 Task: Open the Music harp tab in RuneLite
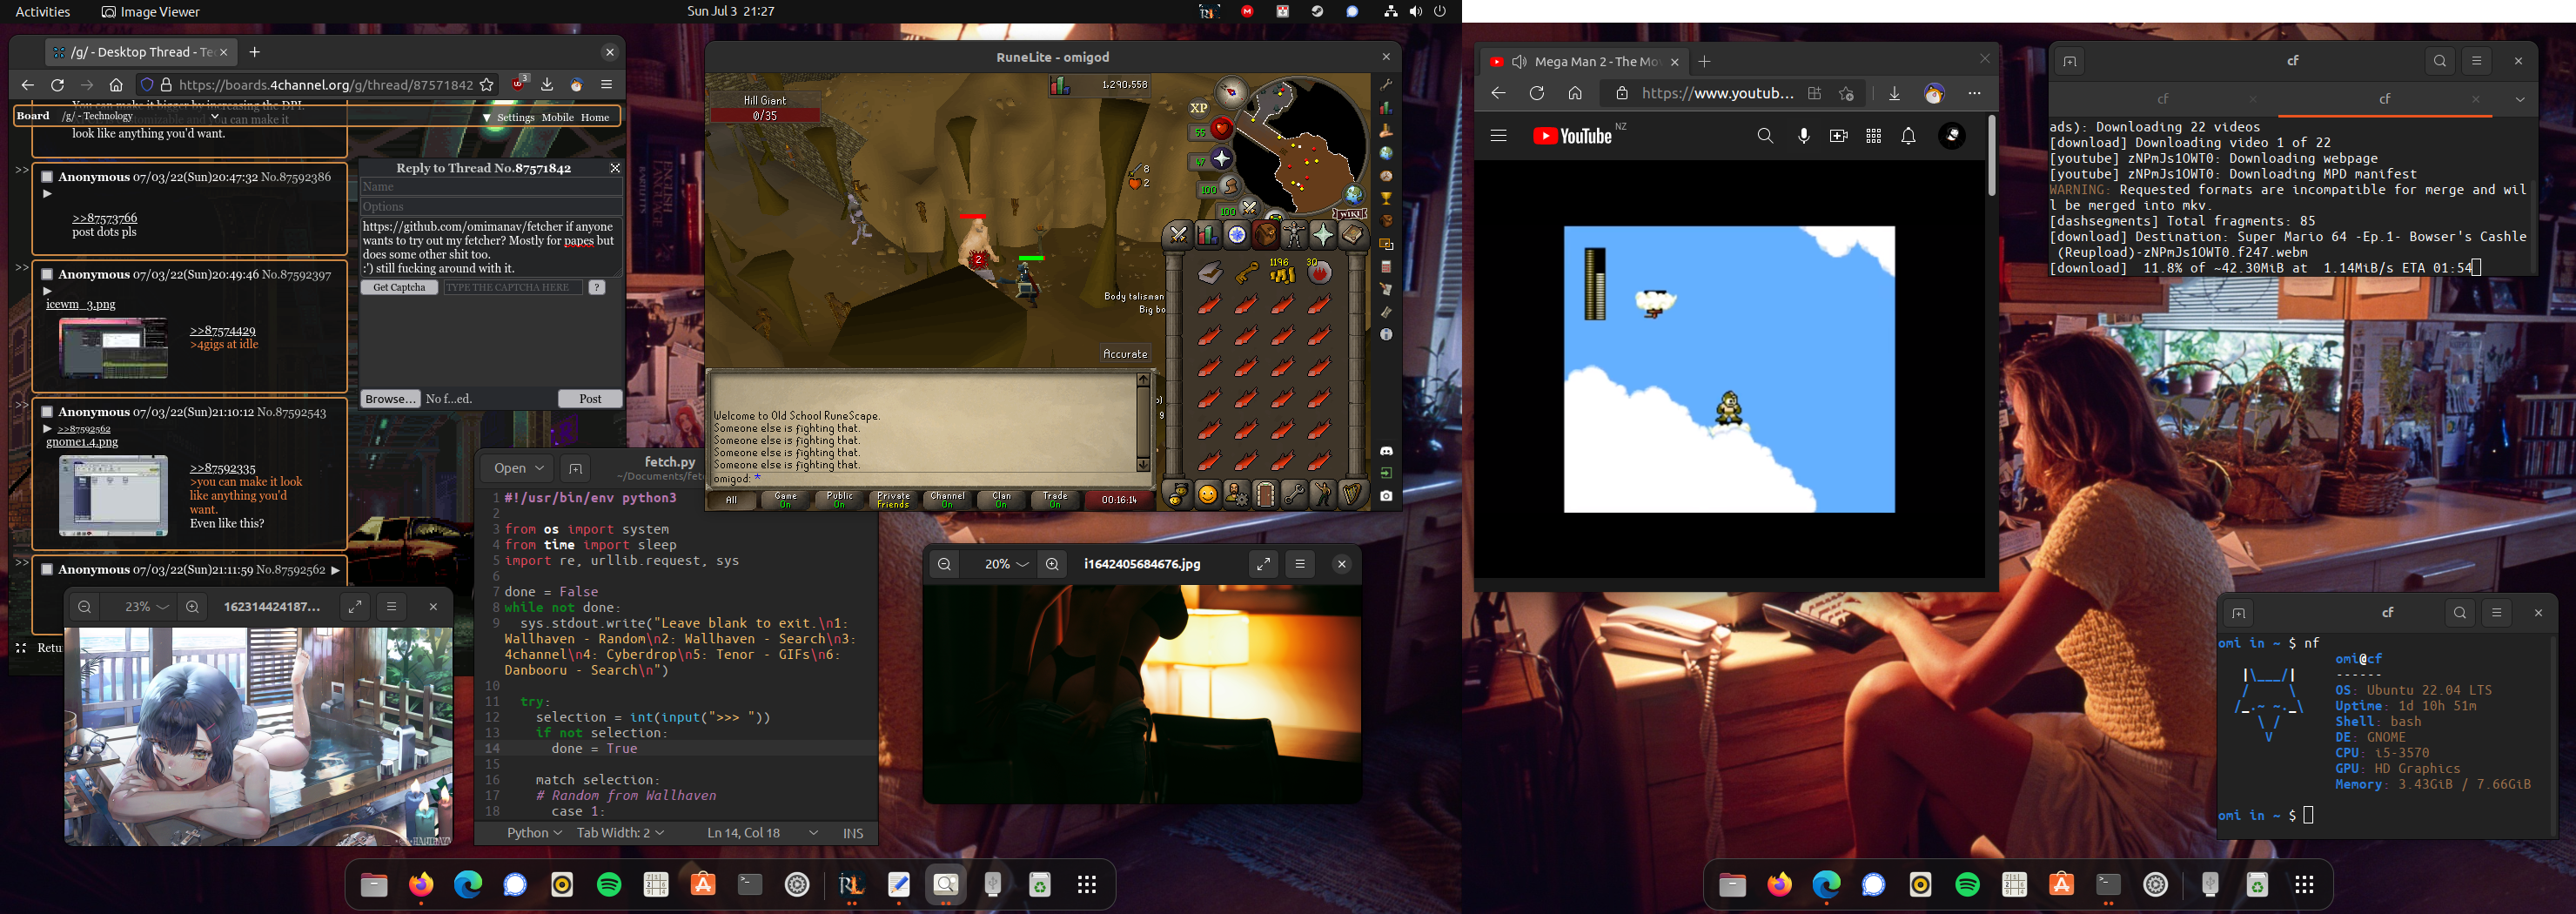tap(1352, 495)
